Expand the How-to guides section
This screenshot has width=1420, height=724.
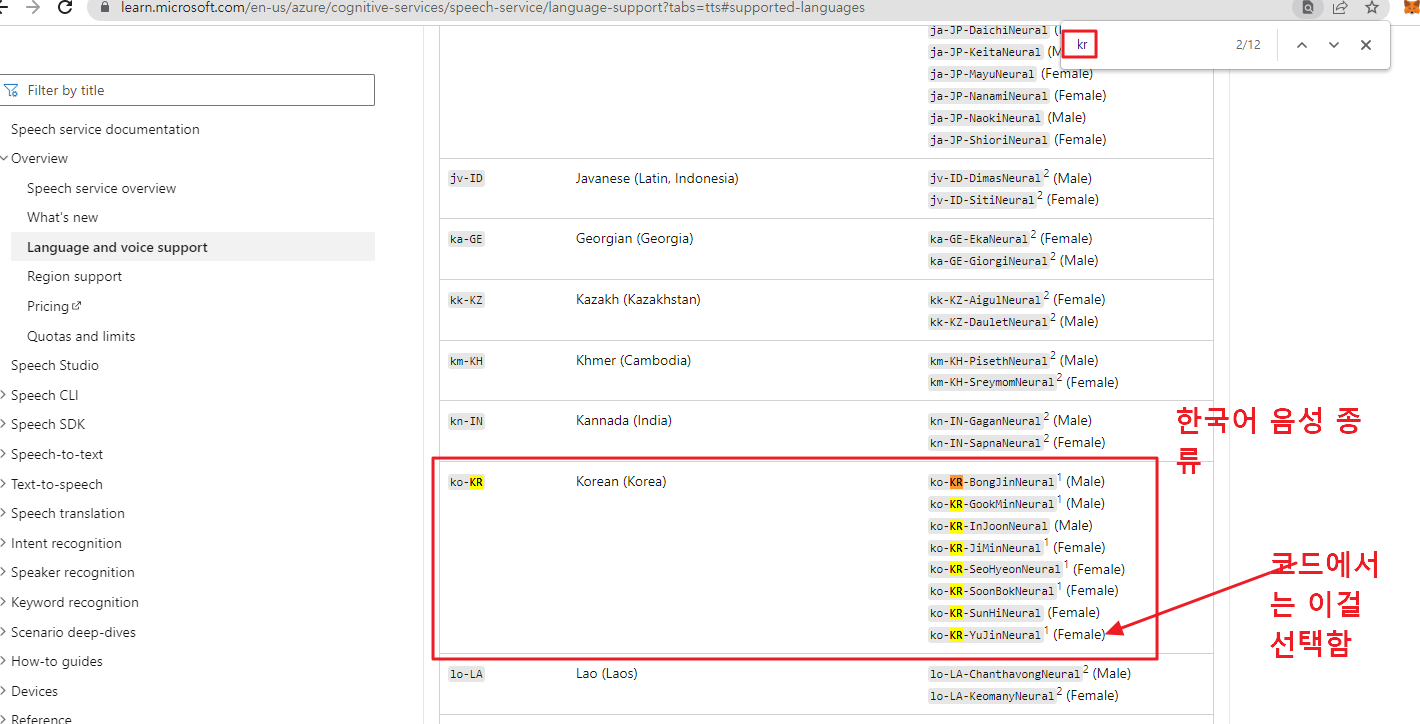(4, 661)
